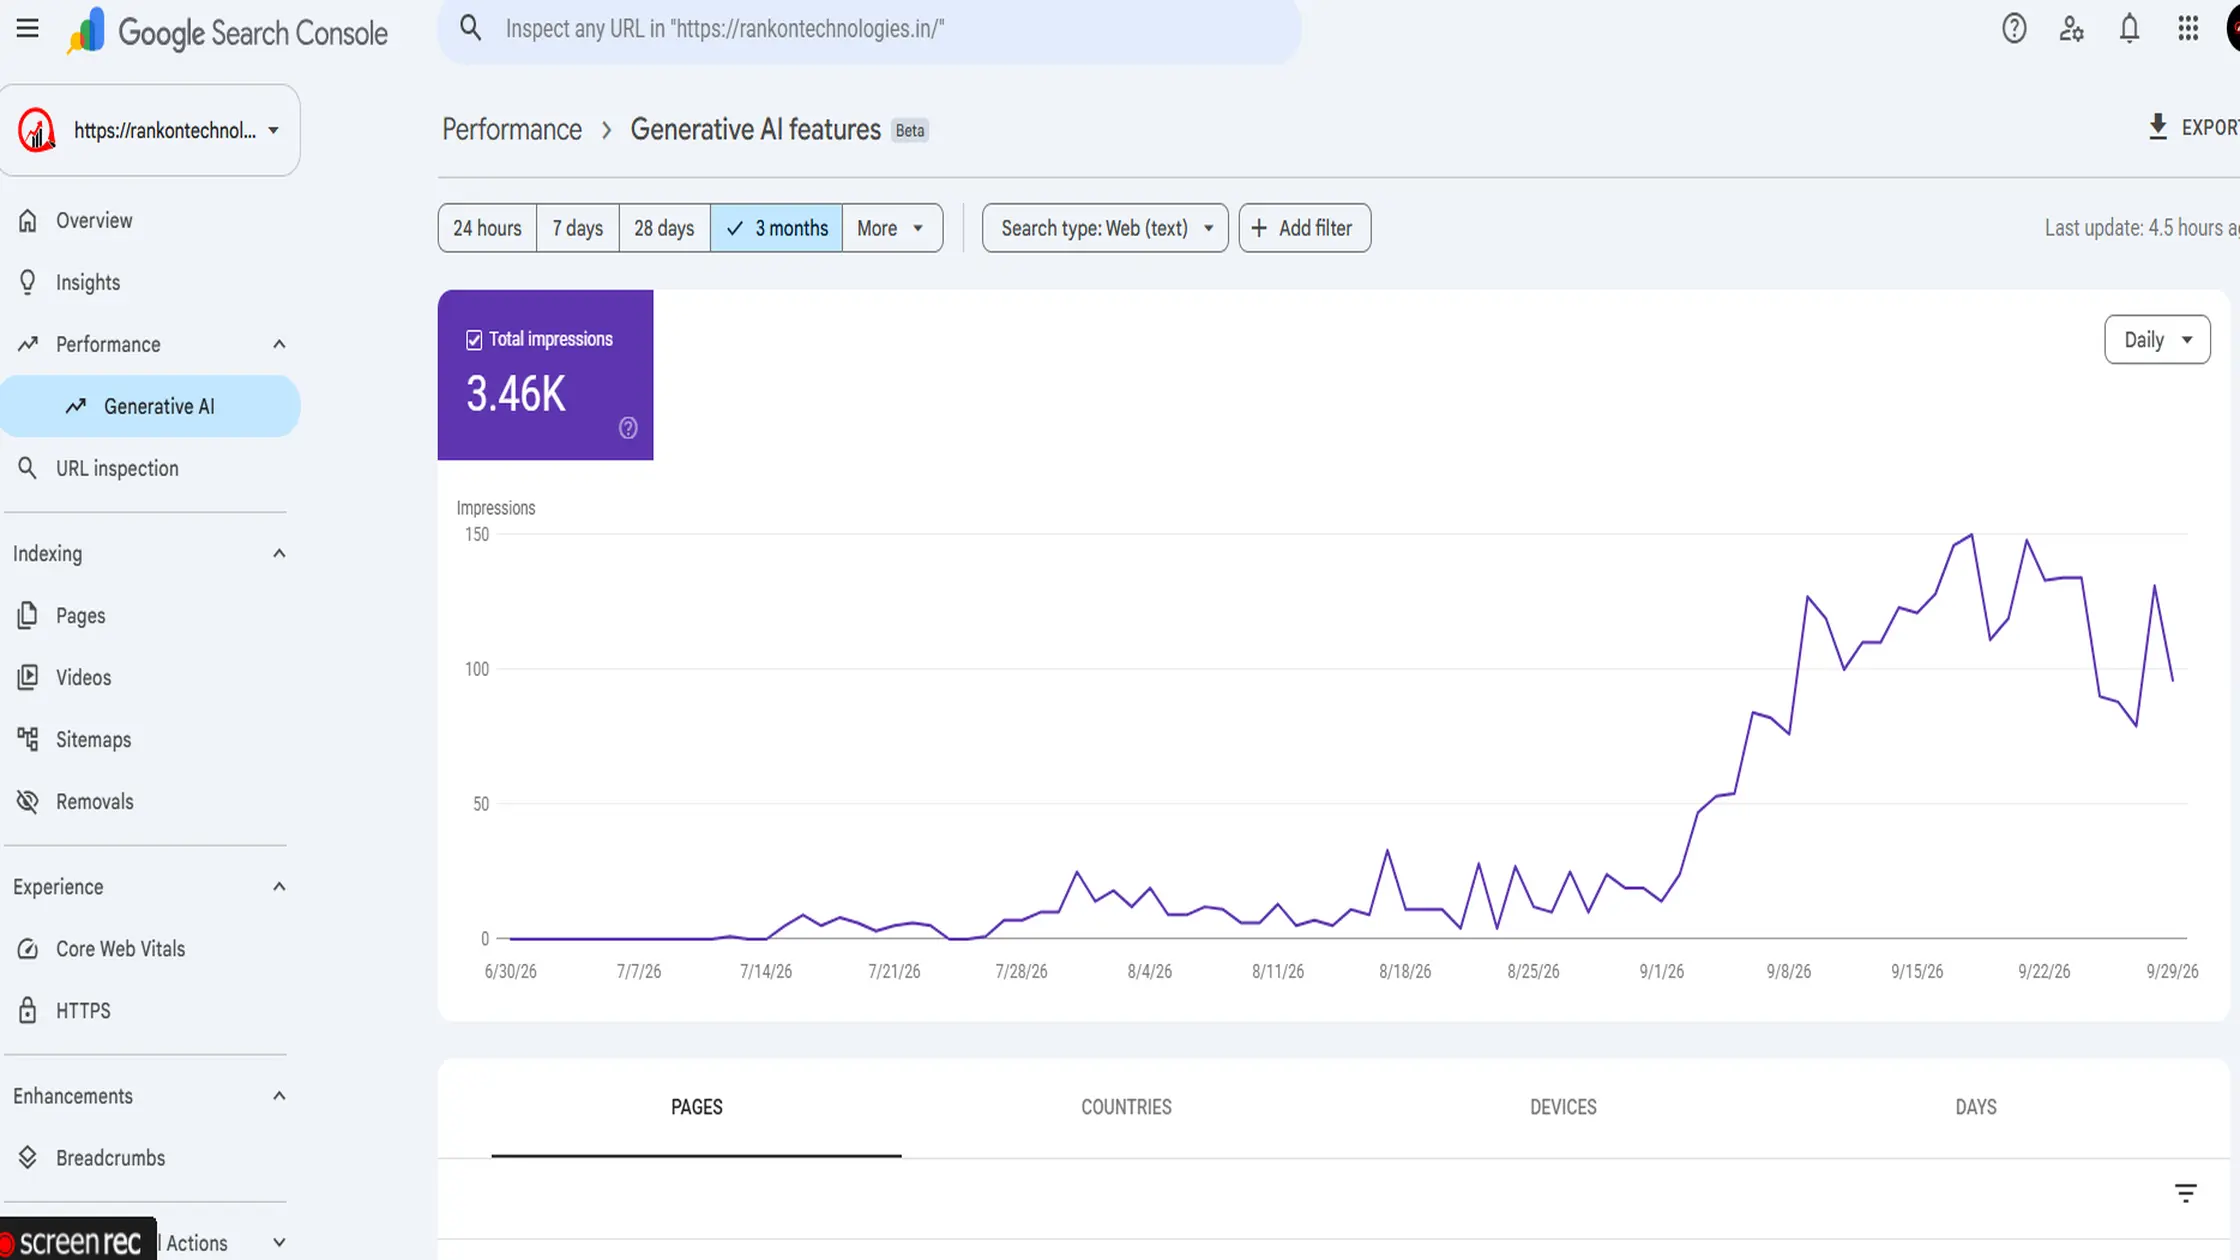
Task: Click the HTTPS lock icon
Action: (28, 1010)
